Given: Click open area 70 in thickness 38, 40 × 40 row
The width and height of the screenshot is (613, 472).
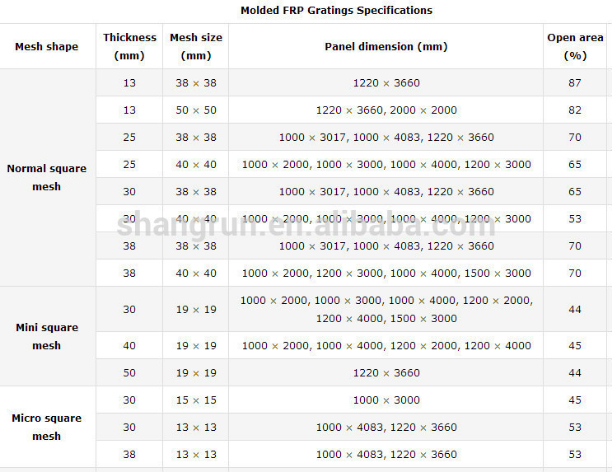Looking at the screenshot, I should point(575,273).
